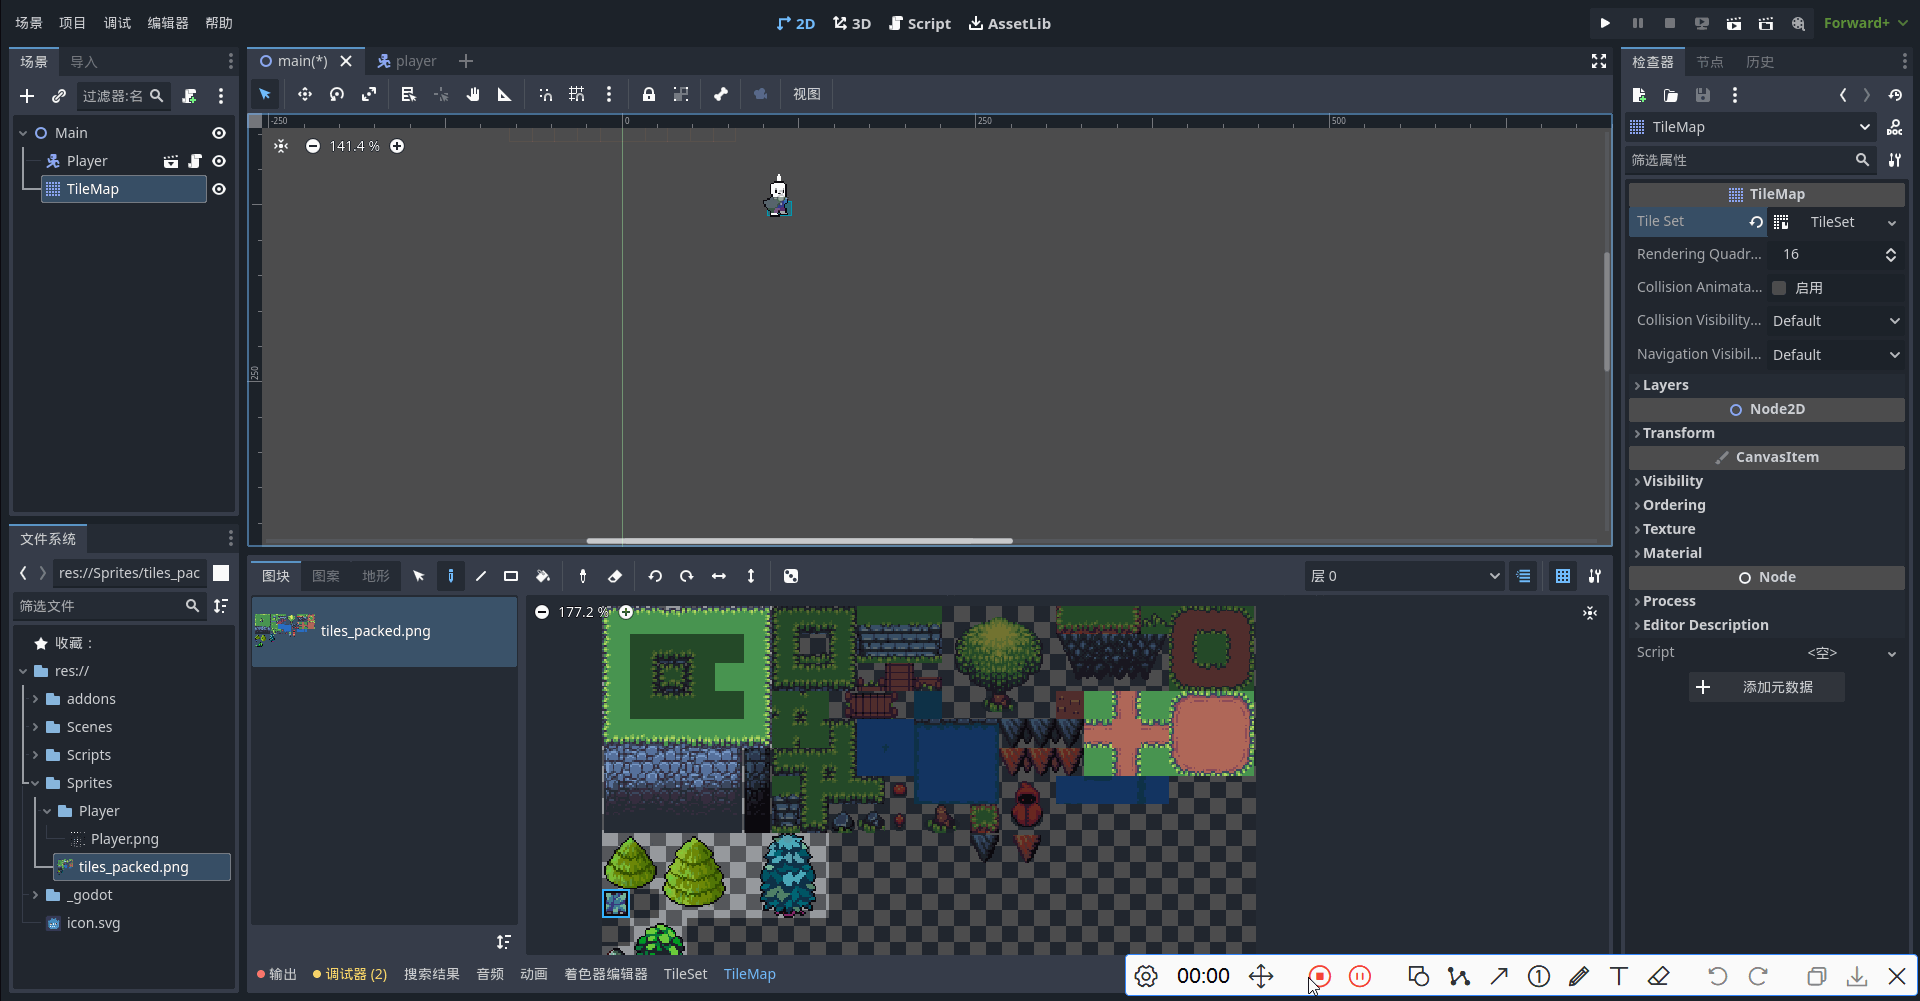
Task: Enable the Collision Animatable checkbox
Action: coord(1780,287)
